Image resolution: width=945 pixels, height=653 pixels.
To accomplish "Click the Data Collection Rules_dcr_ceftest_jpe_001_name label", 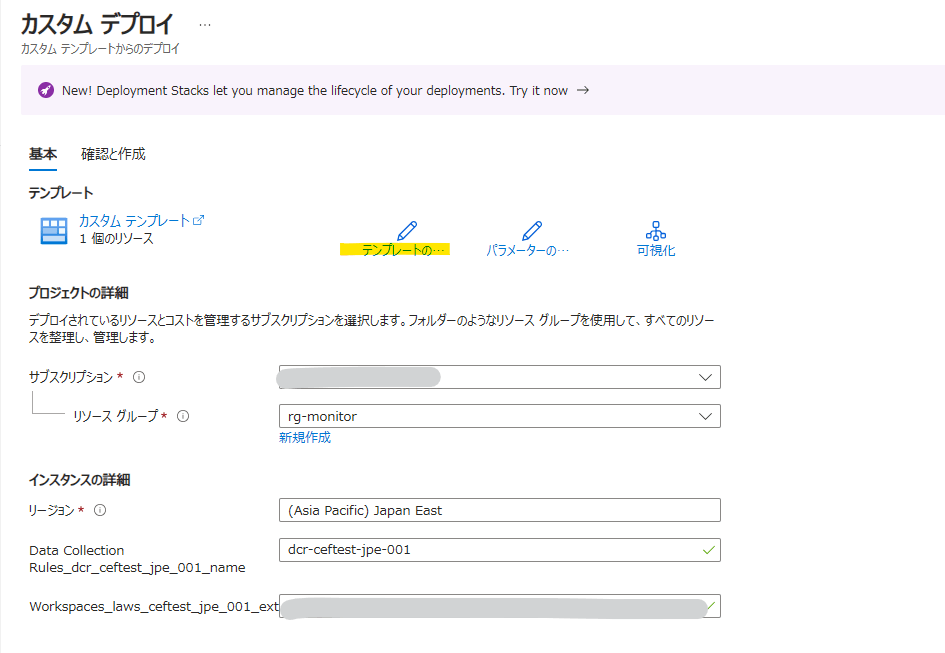I will pos(137,559).
